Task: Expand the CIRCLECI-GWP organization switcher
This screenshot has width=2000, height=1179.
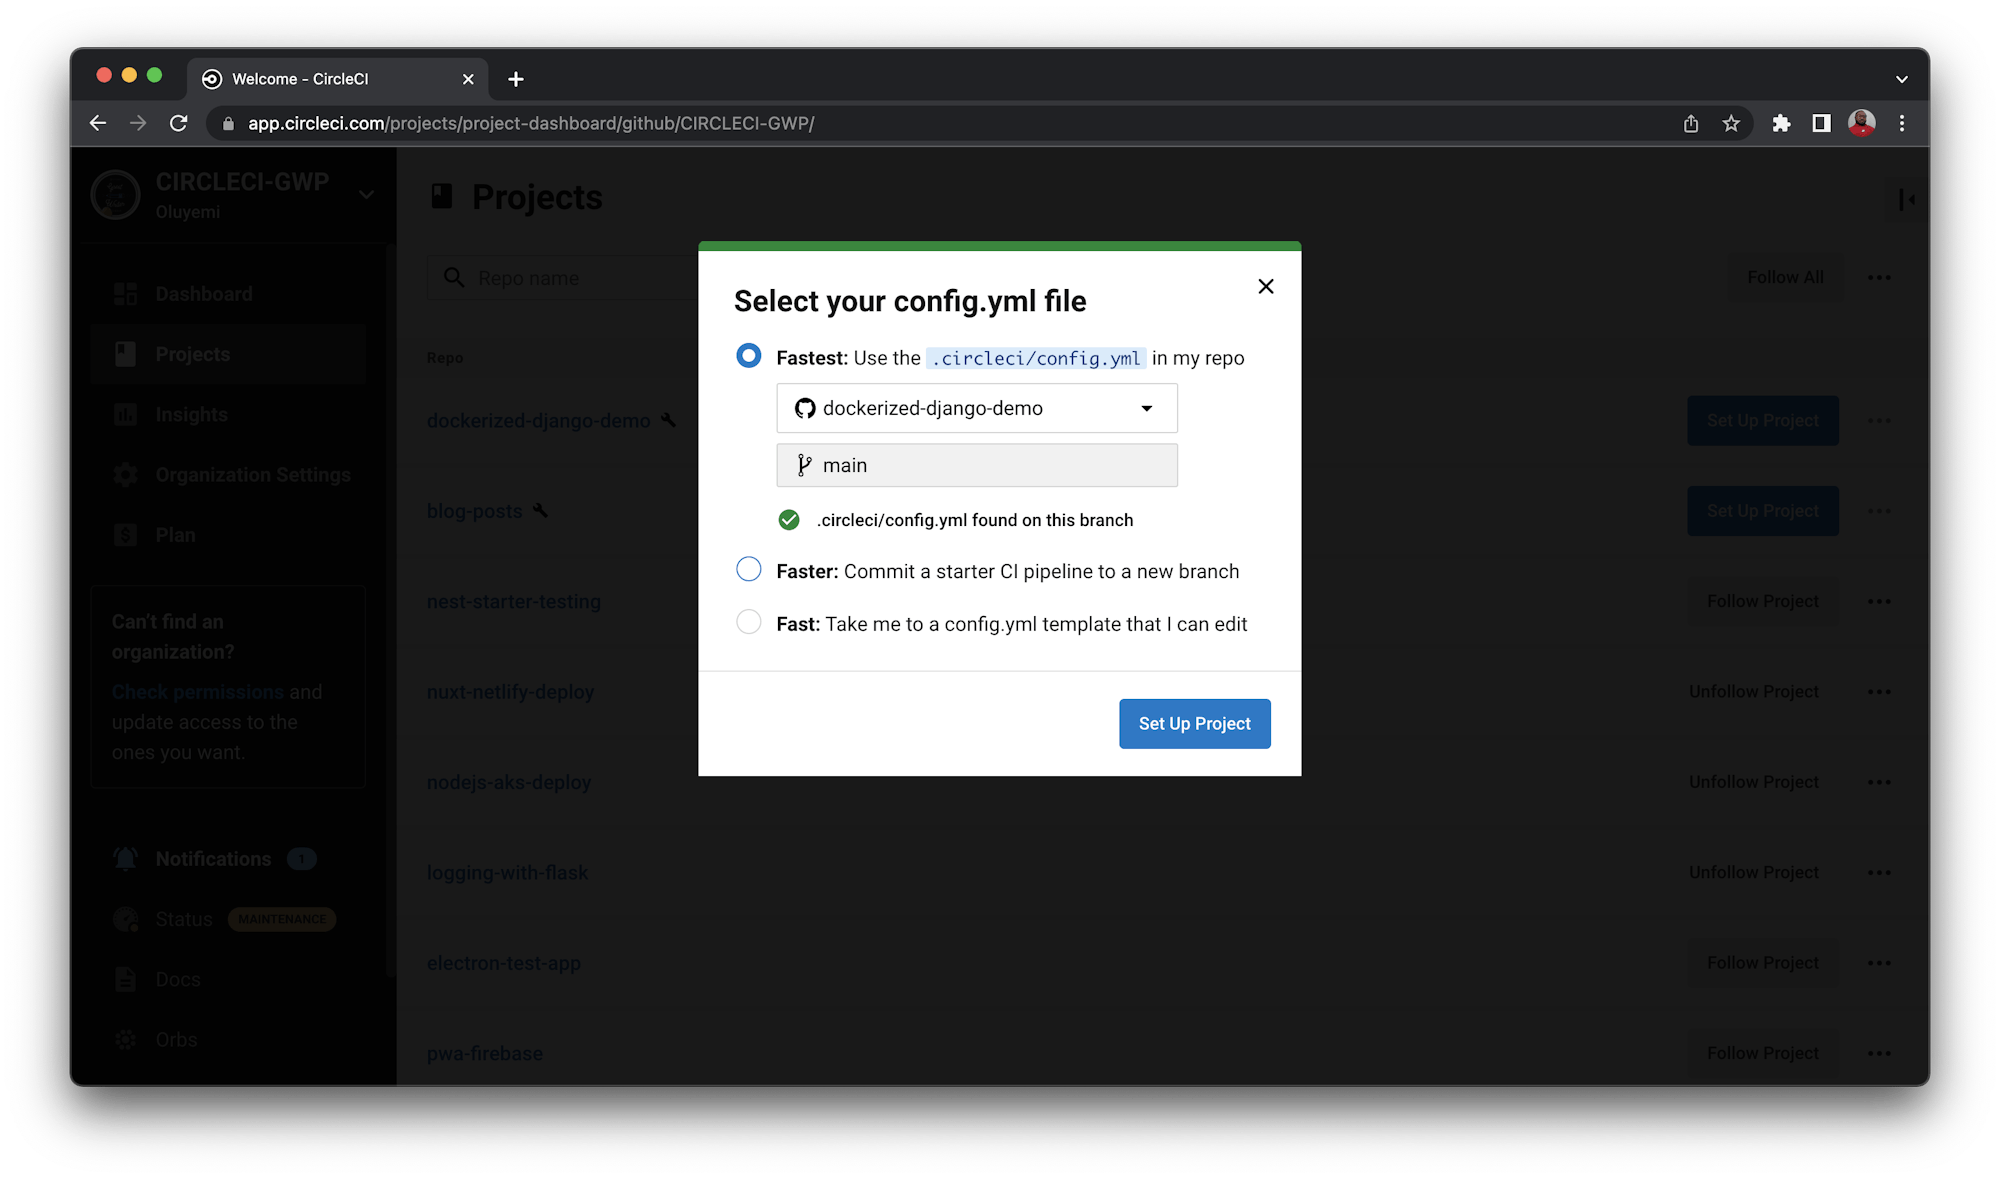Action: (x=366, y=195)
